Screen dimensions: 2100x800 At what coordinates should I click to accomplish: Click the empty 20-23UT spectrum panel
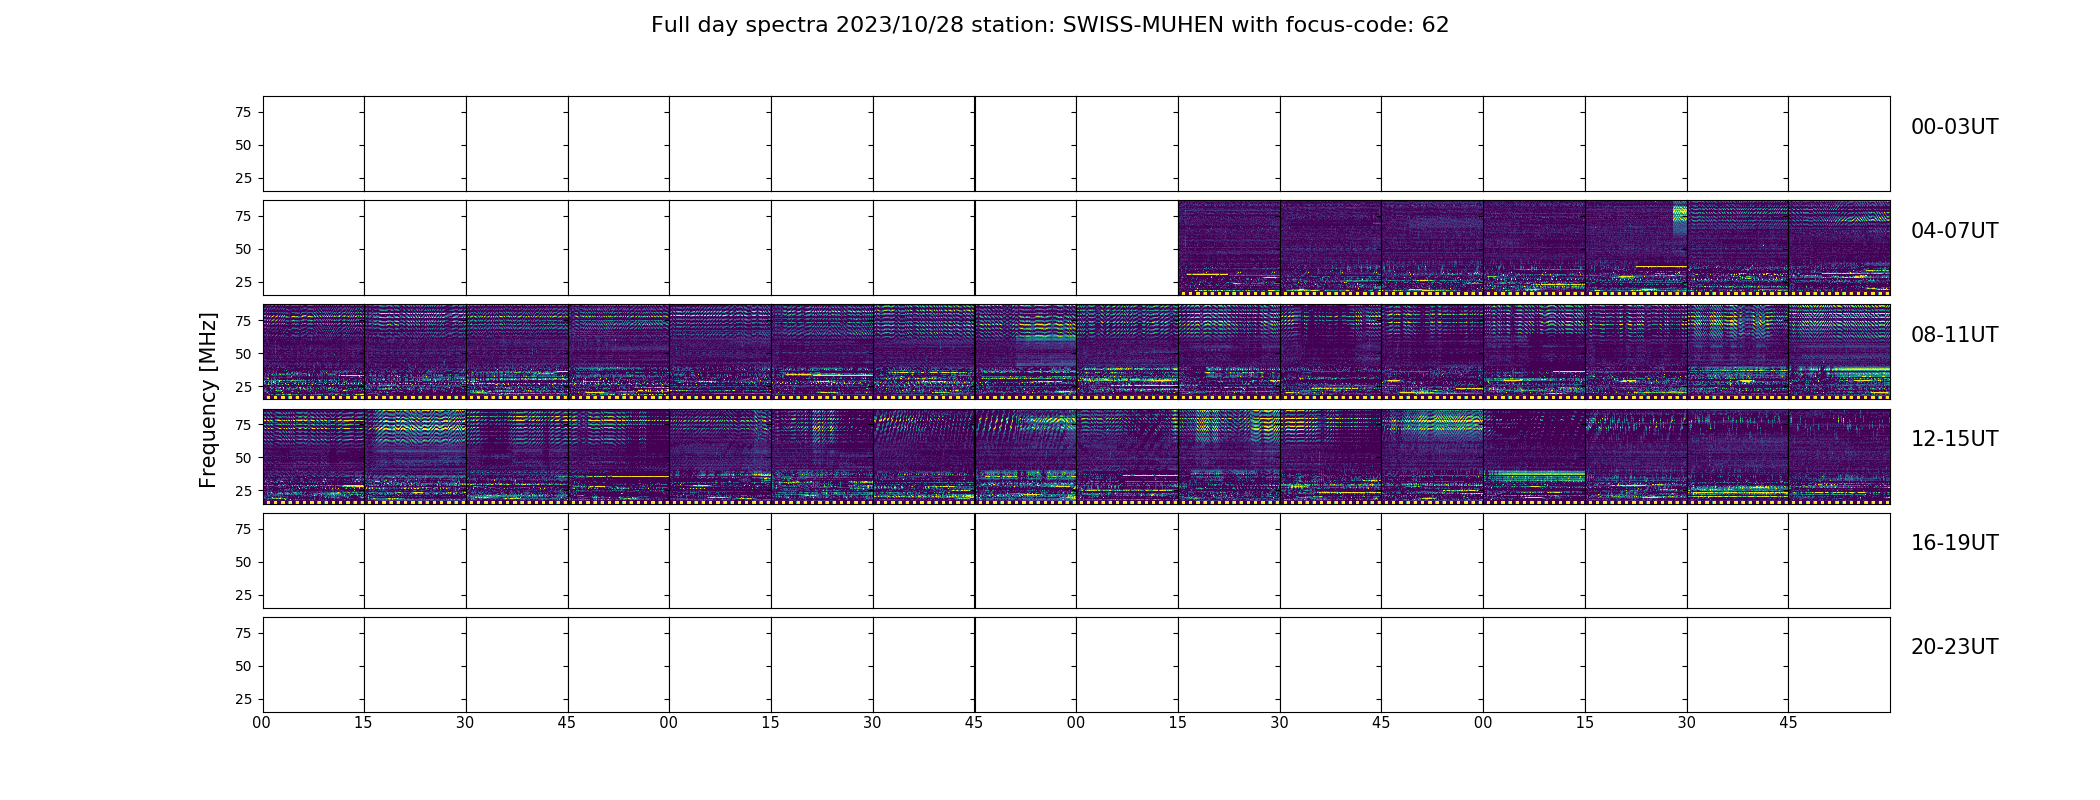[1076, 664]
